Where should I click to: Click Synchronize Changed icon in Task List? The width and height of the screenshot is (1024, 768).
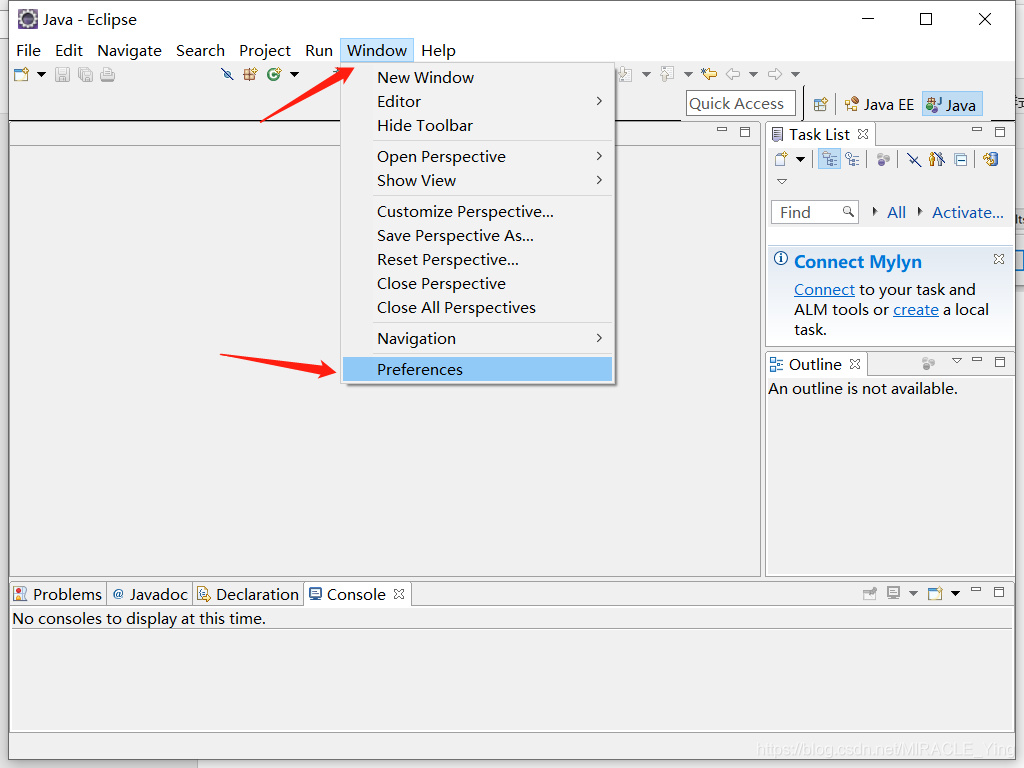pos(991,159)
